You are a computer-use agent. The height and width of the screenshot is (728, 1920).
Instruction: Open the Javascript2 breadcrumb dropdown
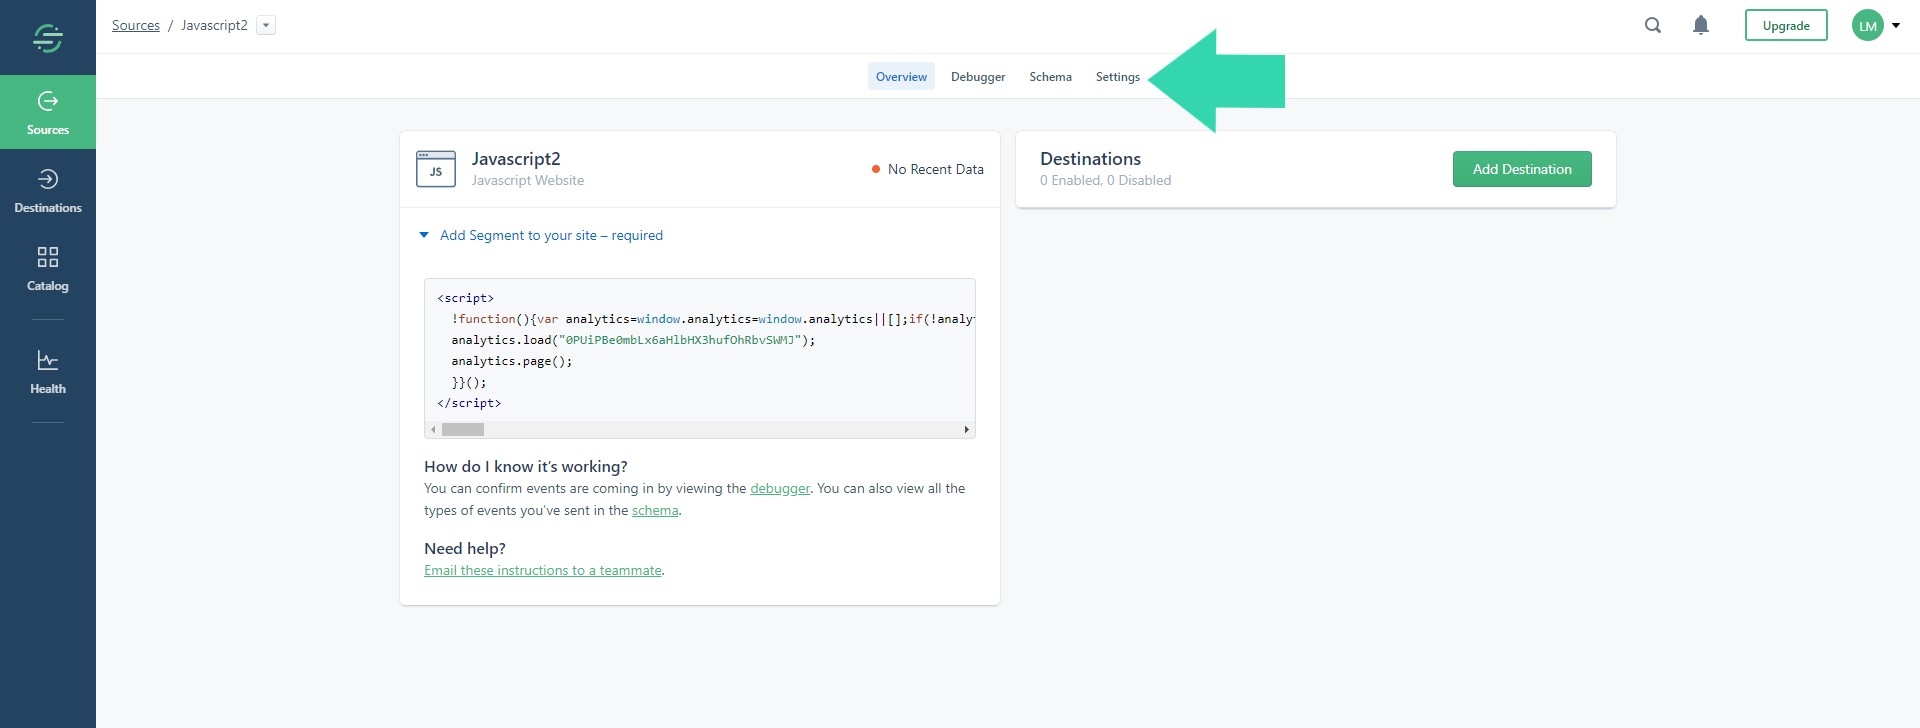point(266,26)
